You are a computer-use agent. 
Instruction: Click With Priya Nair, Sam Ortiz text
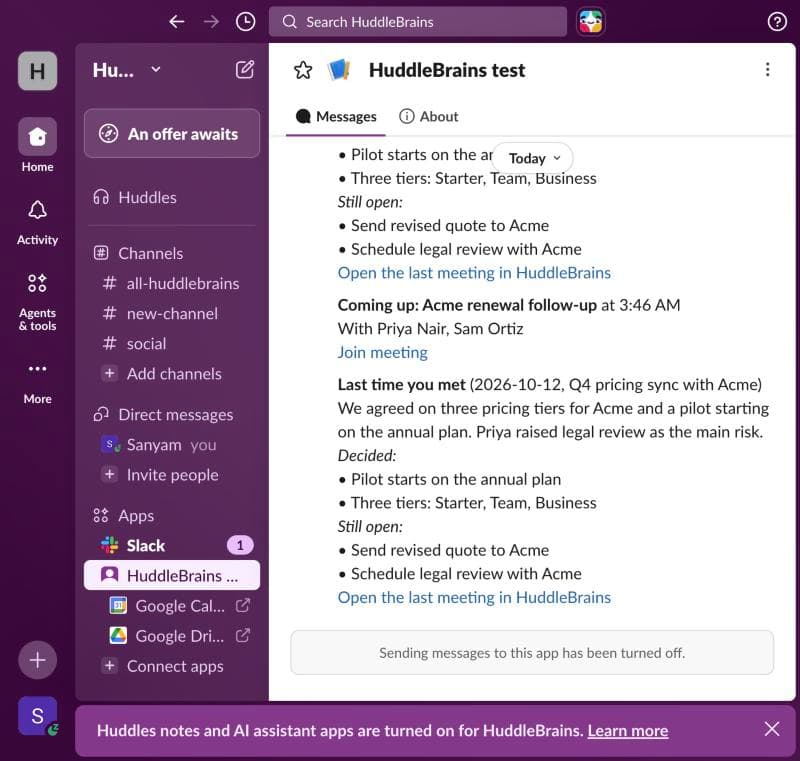pyautogui.click(x=430, y=328)
